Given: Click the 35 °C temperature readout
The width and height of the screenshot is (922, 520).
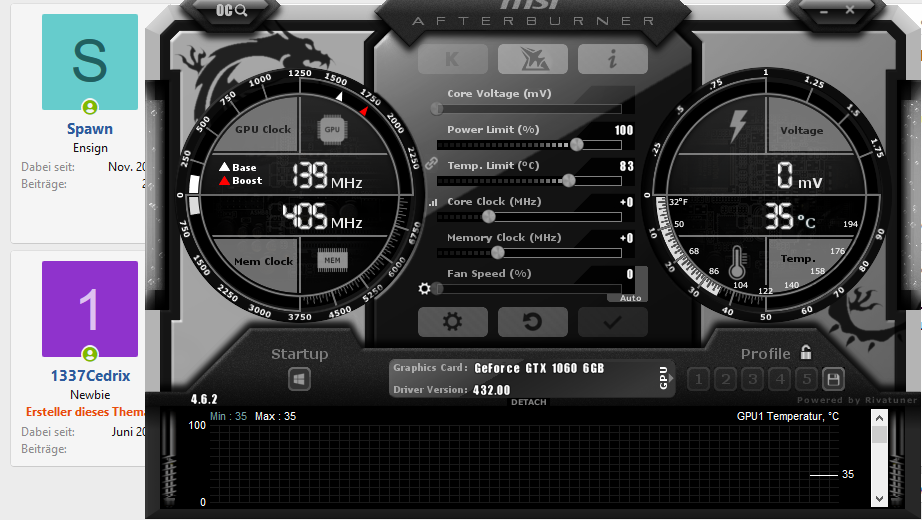Looking at the screenshot, I should click(790, 217).
